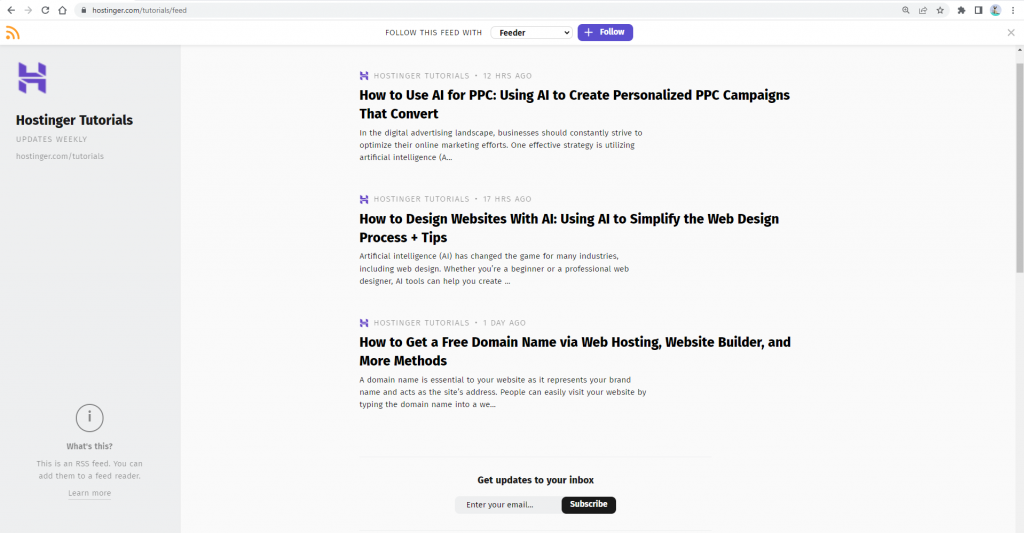Open the Chrome three-dot menu
The image size is (1024, 533).
click(x=1013, y=10)
